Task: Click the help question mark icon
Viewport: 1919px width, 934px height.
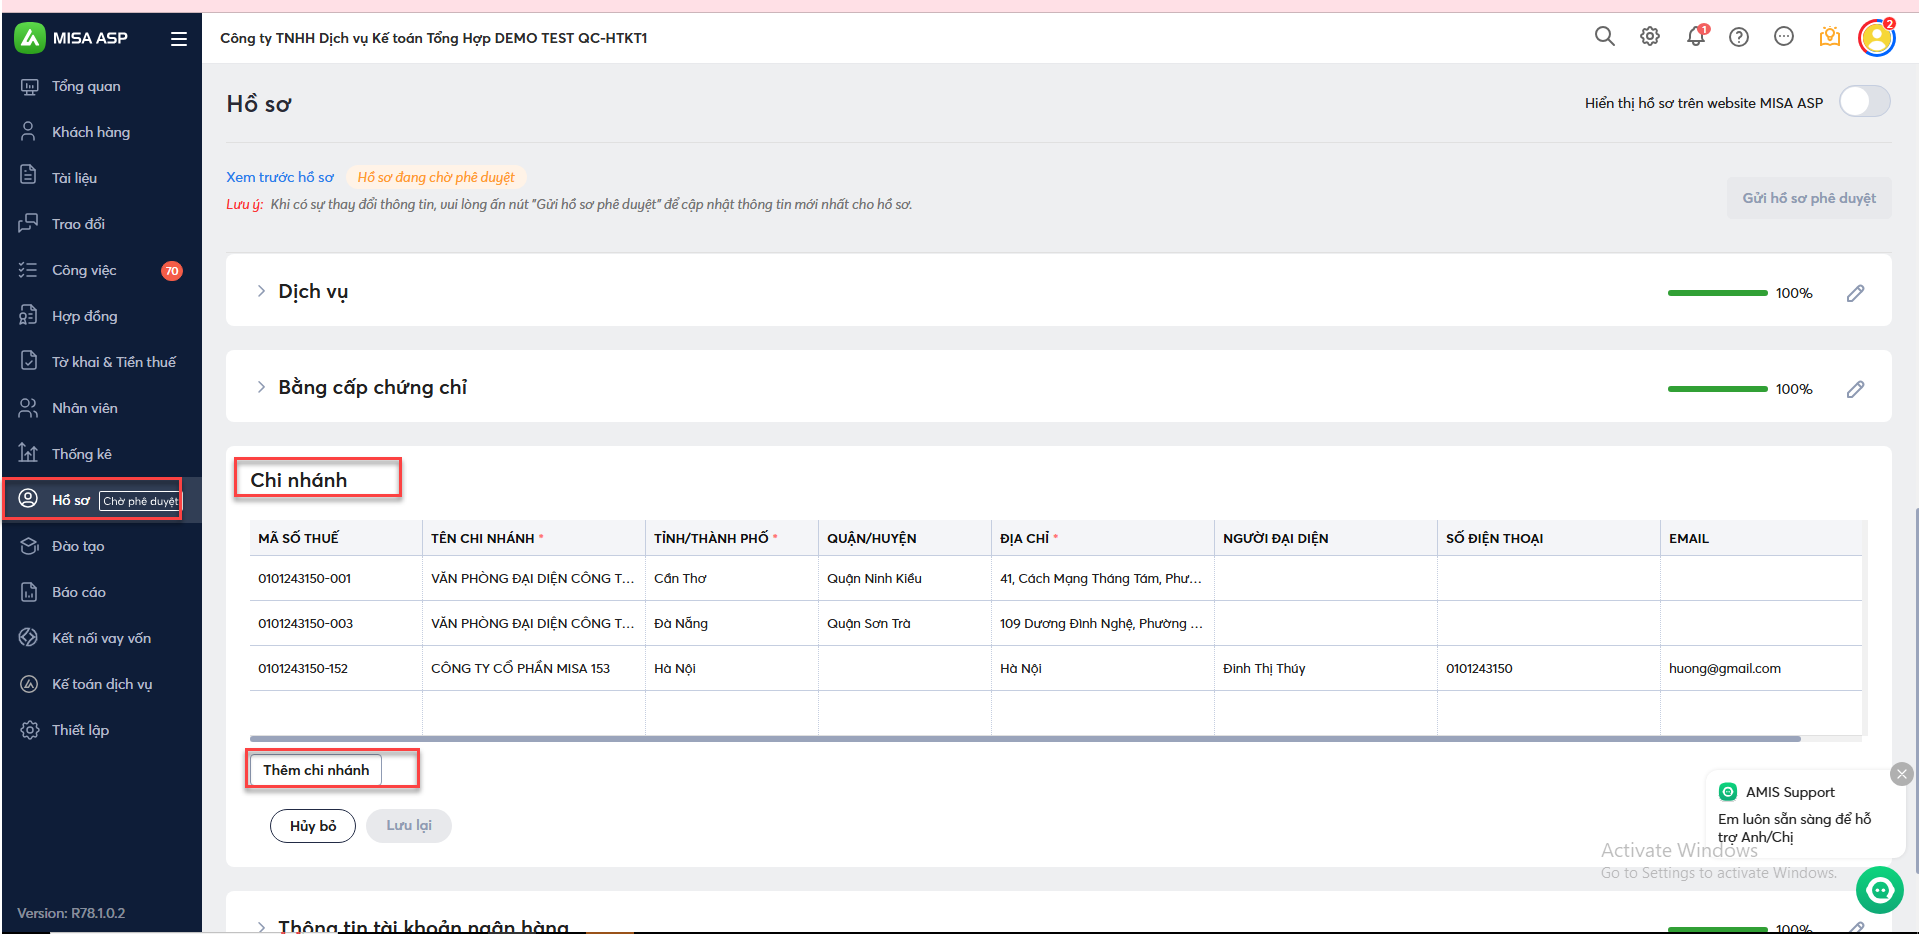Action: pyautogui.click(x=1739, y=37)
